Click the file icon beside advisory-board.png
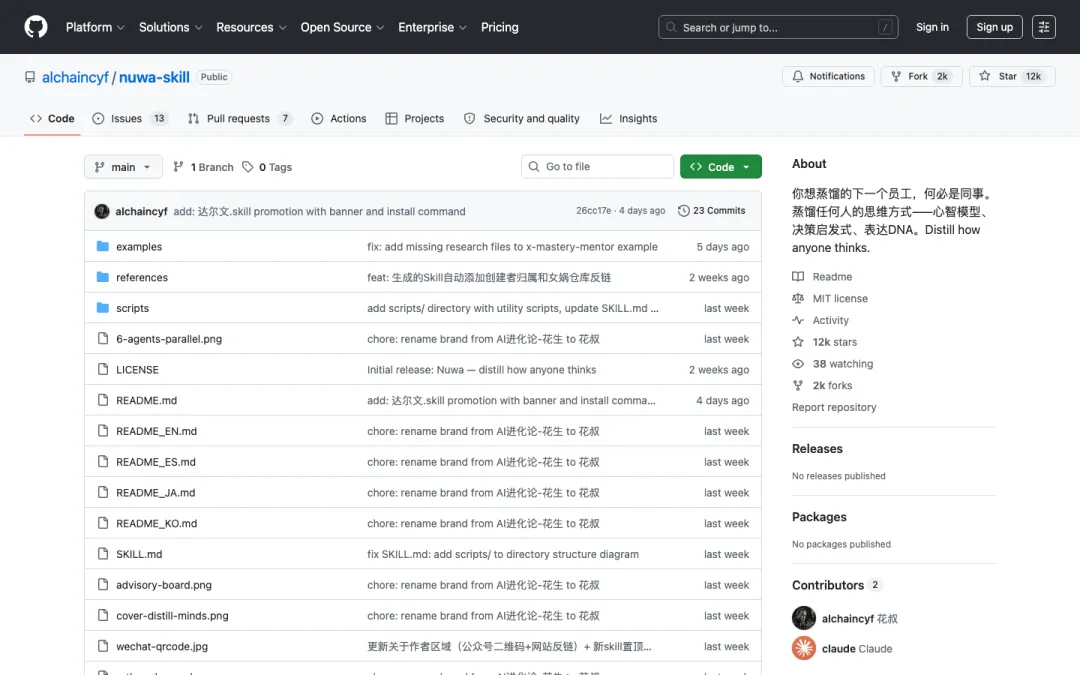 (103, 585)
